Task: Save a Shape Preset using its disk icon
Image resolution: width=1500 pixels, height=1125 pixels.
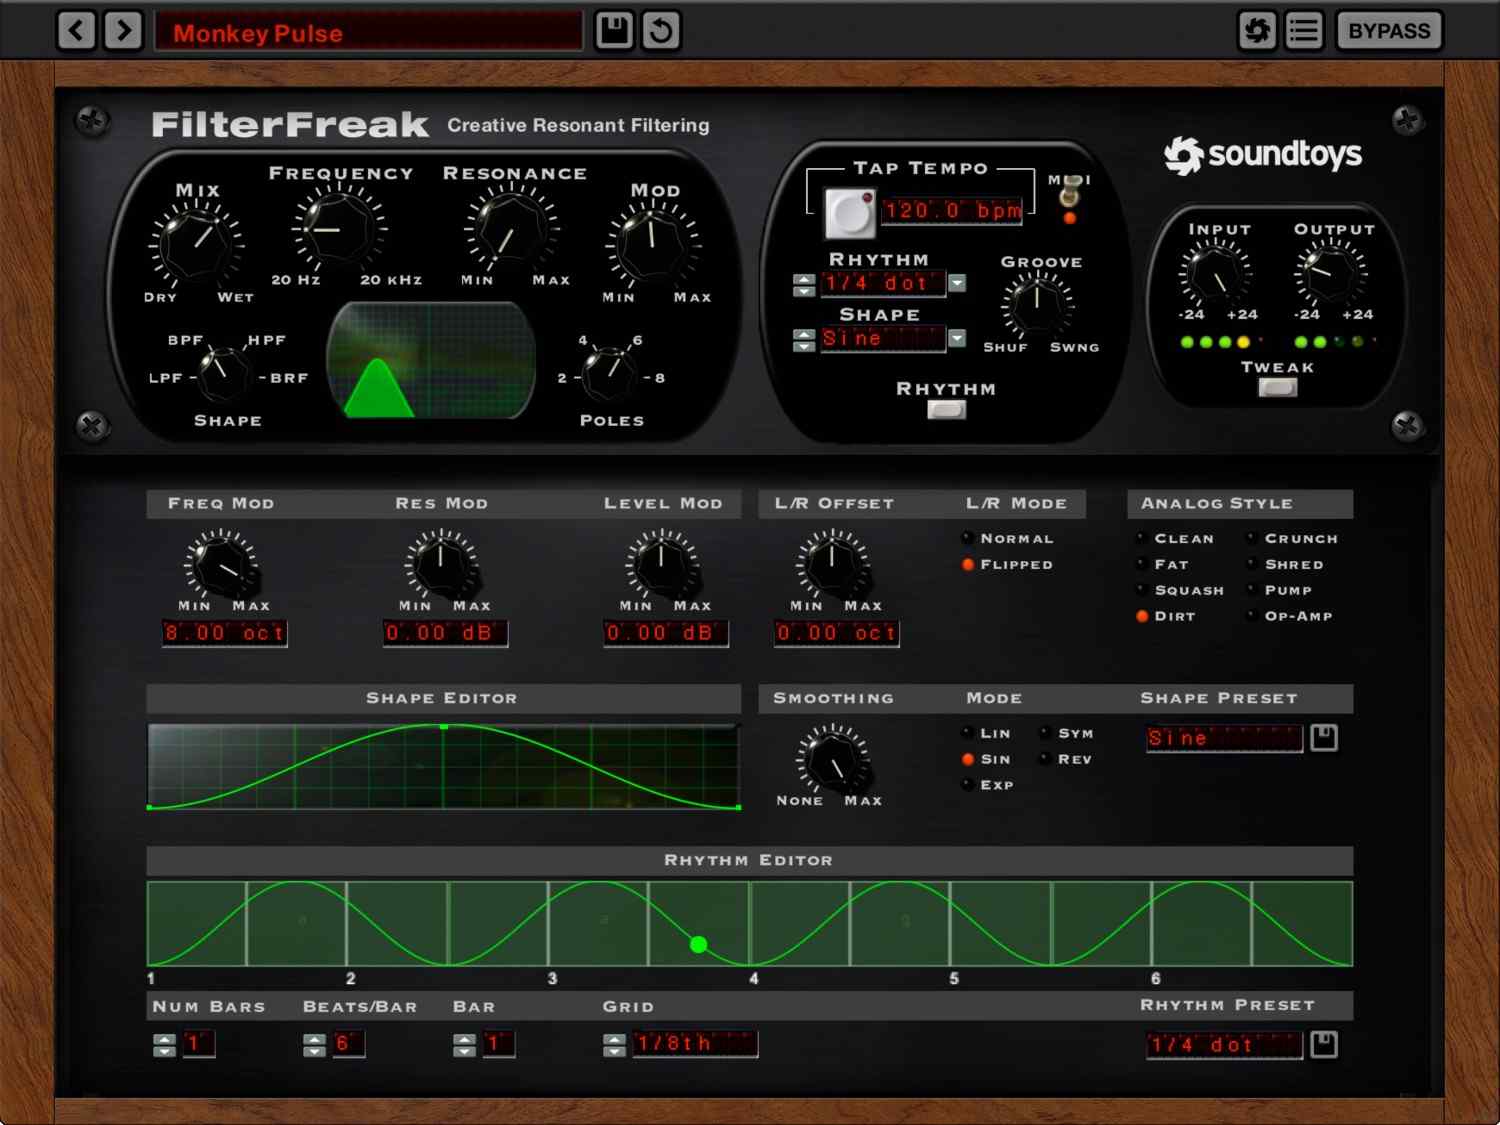Action: coord(1322,737)
